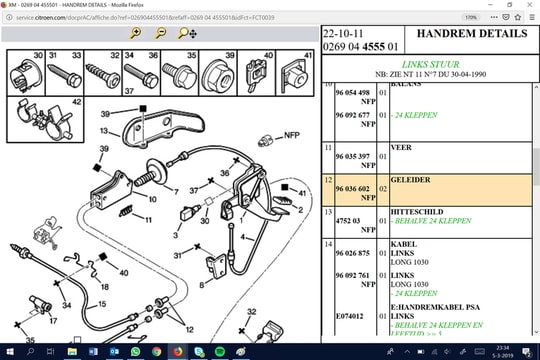
Task: Bookmark this page with the star icon
Action: click(x=518, y=17)
